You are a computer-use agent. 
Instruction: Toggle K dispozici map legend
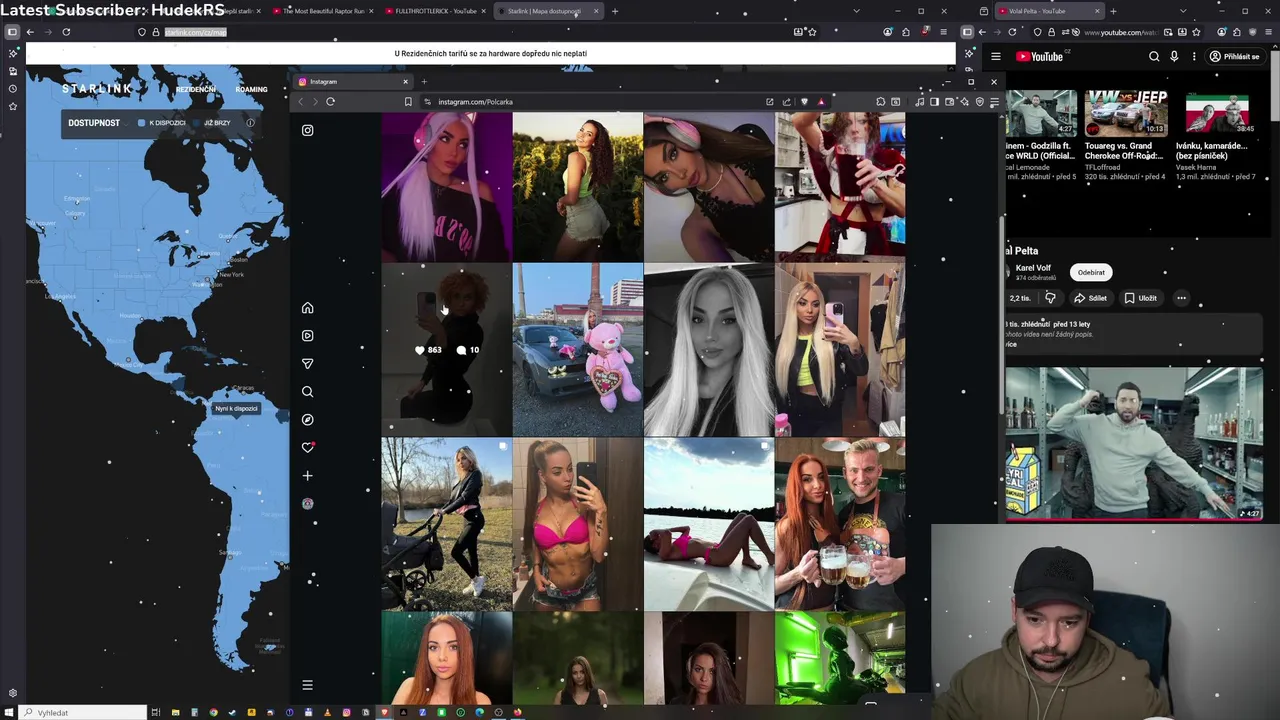(162, 123)
